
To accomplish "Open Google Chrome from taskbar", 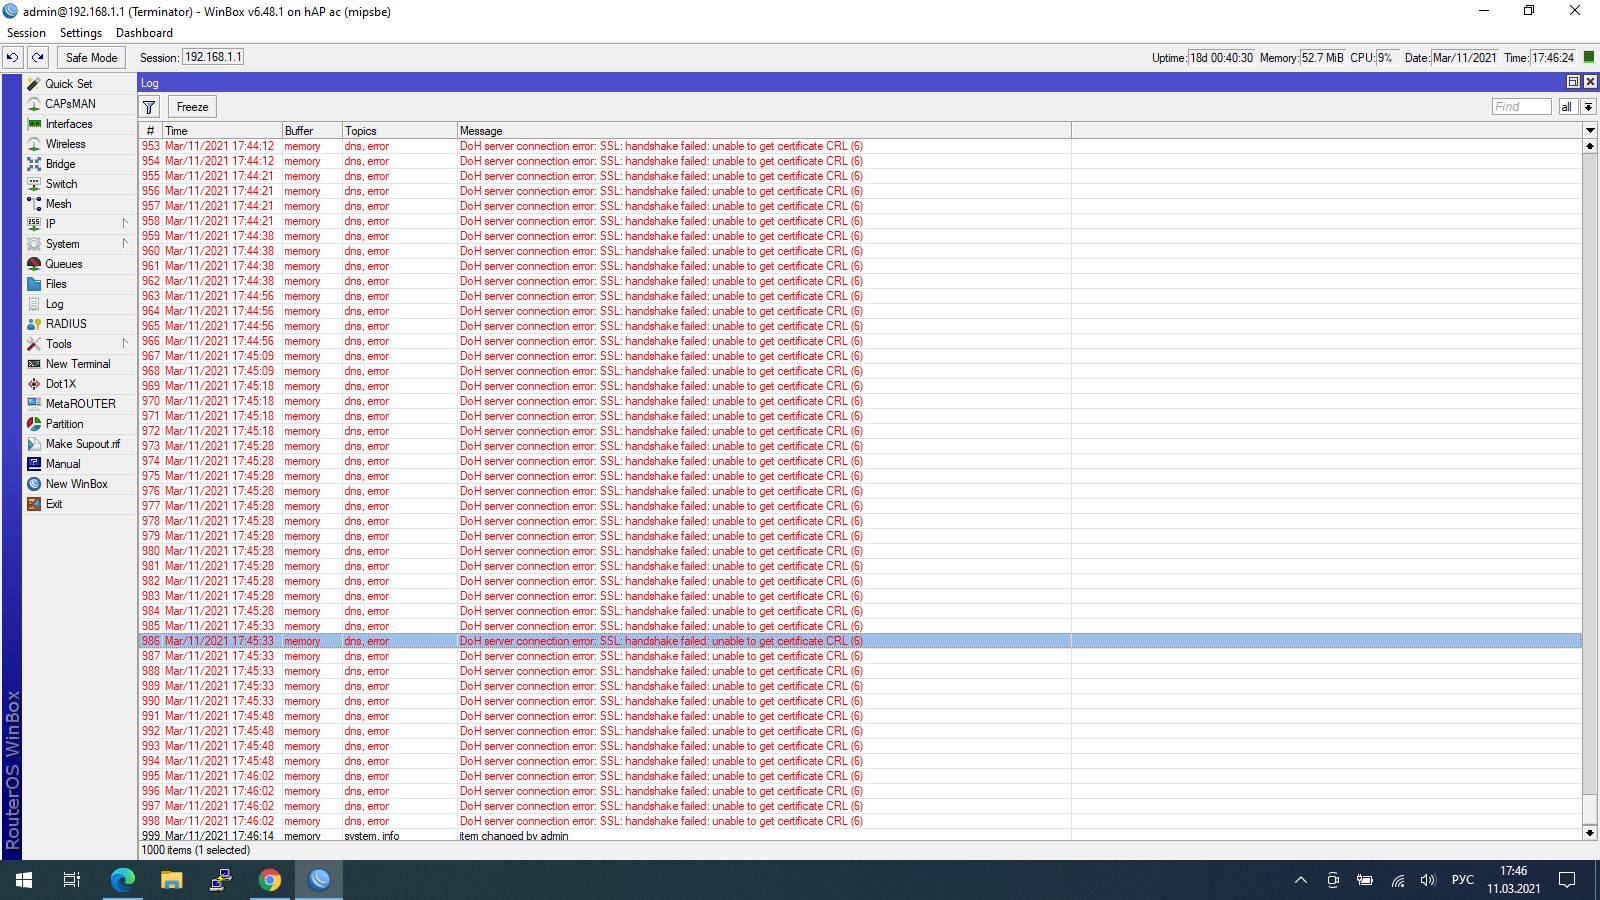I will (270, 880).
